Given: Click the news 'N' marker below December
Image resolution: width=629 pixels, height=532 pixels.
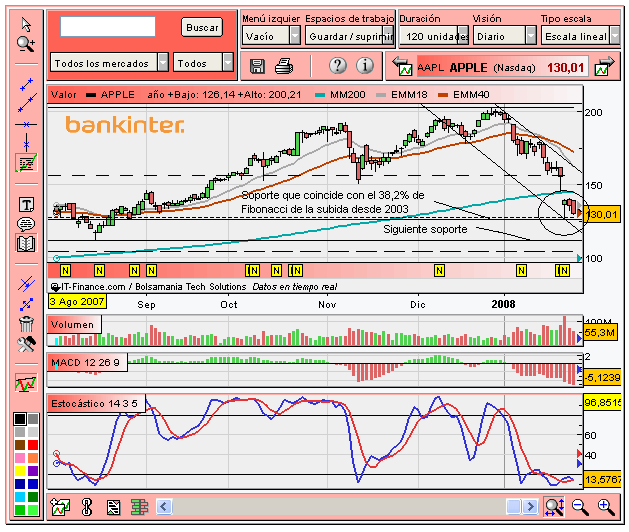Looking at the screenshot, I should click(439, 271).
